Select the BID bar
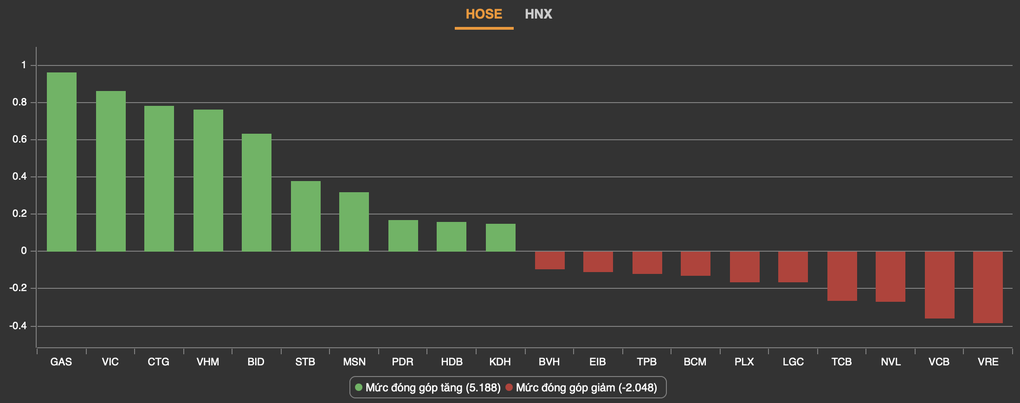Image resolution: width=1020 pixels, height=403 pixels. coord(257,193)
